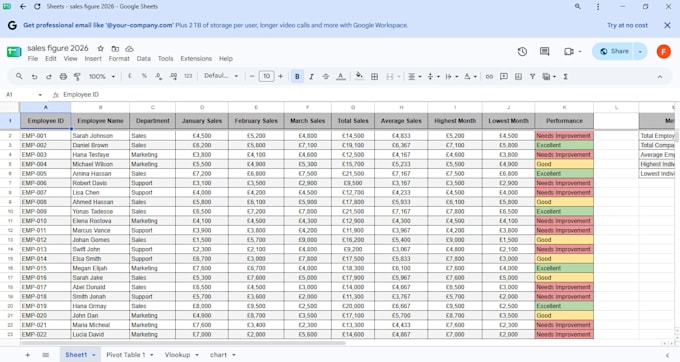
Task: Open the browser three-dot menu
Action: tap(598, 7)
